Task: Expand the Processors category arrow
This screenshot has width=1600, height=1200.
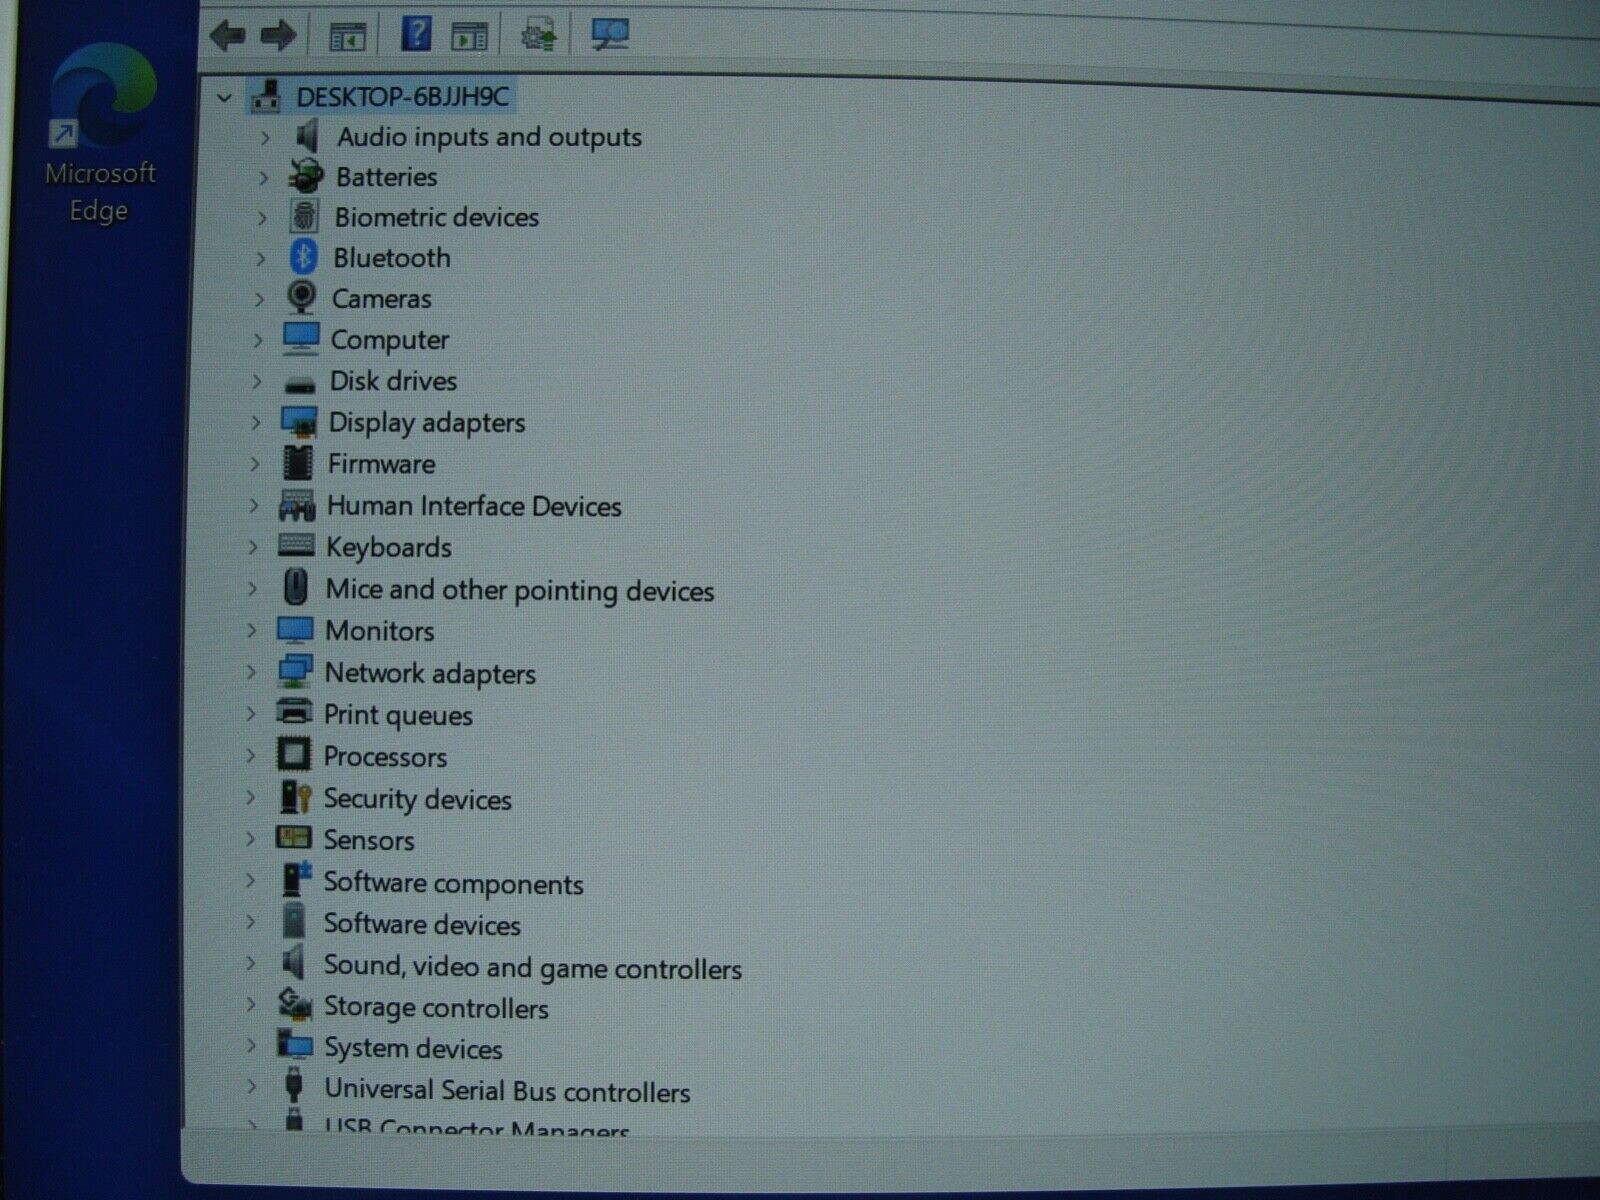Action: point(251,756)
